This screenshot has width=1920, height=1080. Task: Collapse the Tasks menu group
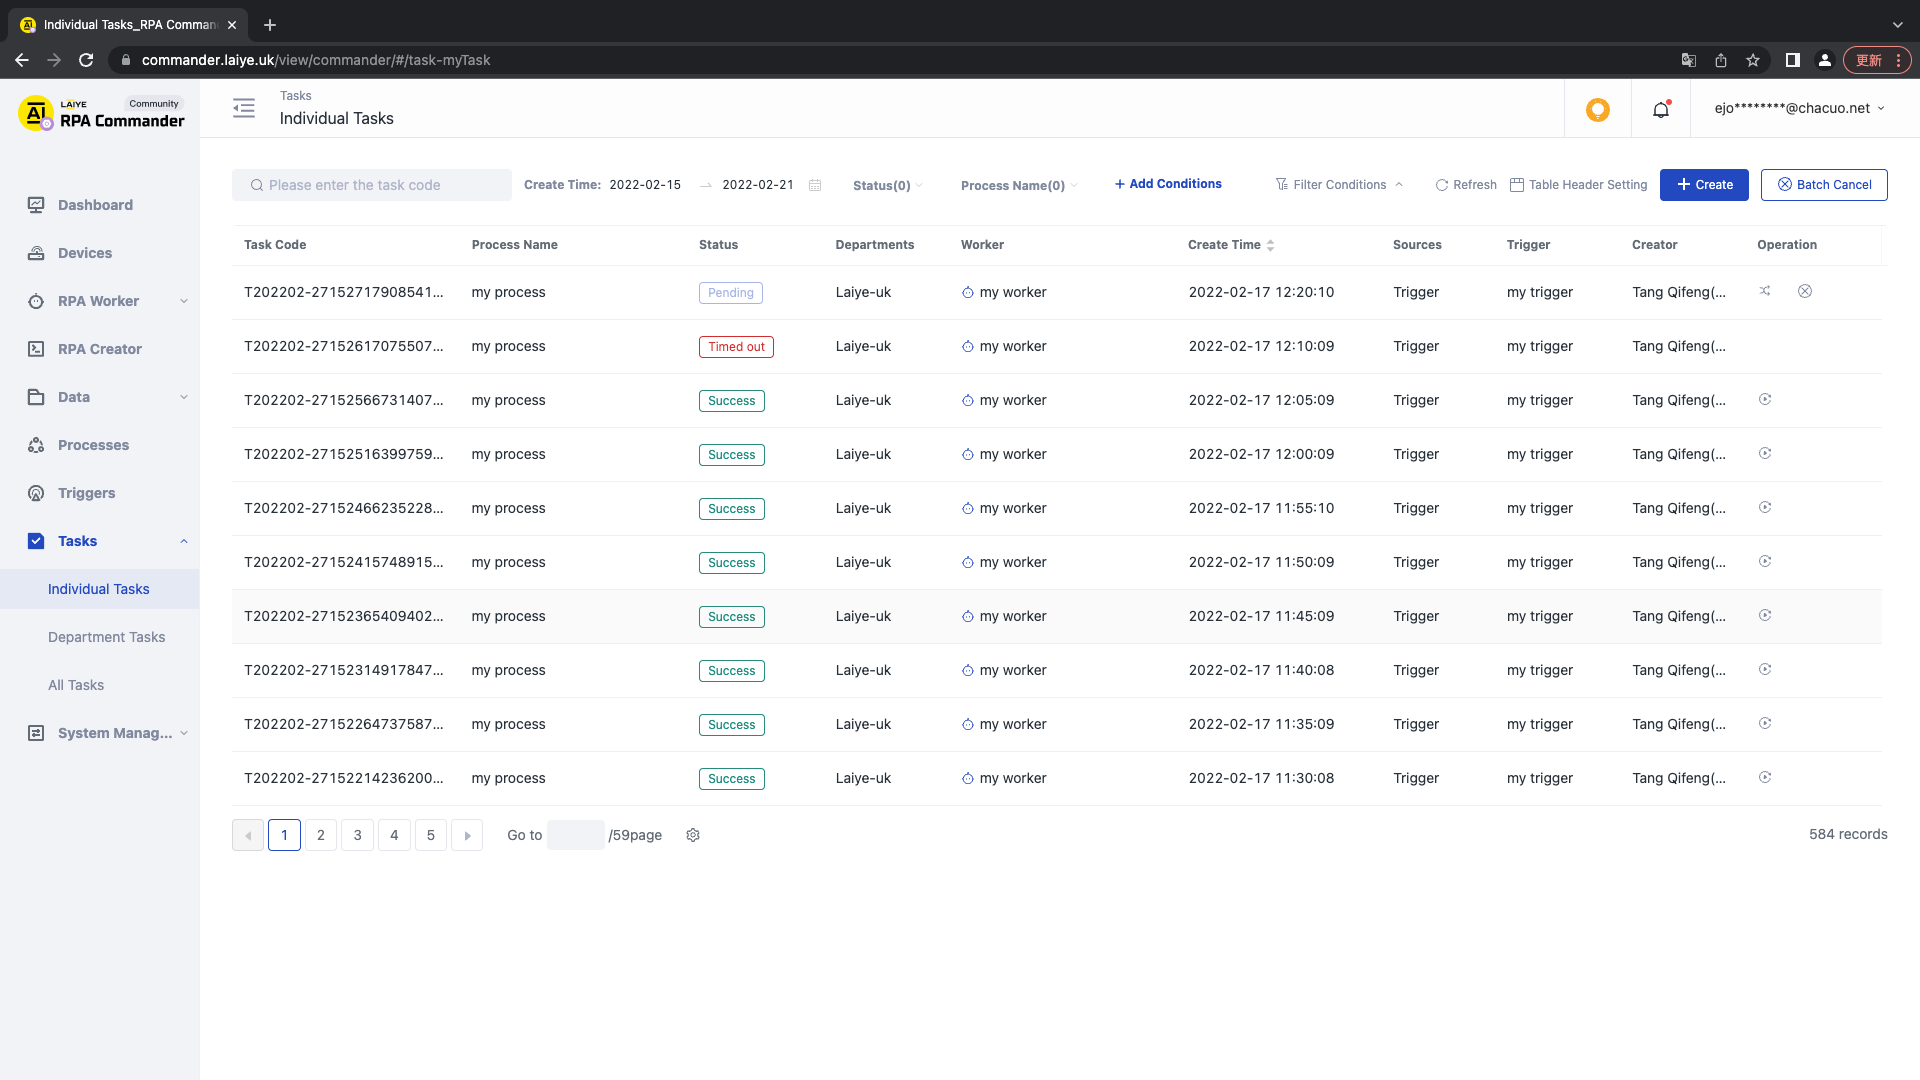point(77,541)
